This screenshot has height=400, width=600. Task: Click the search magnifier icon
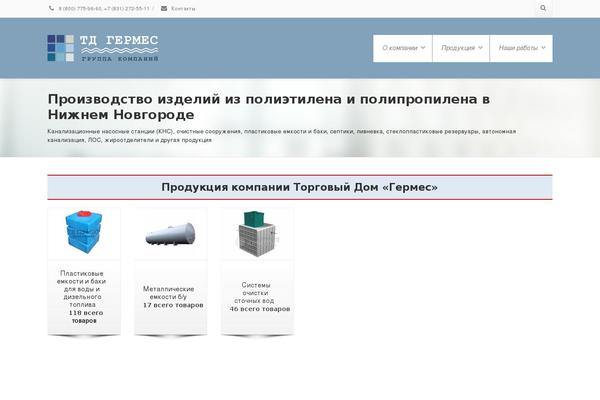point(543,8)
